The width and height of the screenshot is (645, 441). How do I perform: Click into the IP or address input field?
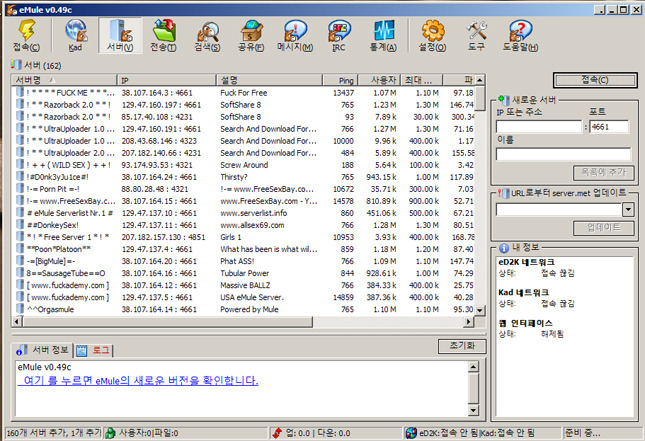point(539,127)
